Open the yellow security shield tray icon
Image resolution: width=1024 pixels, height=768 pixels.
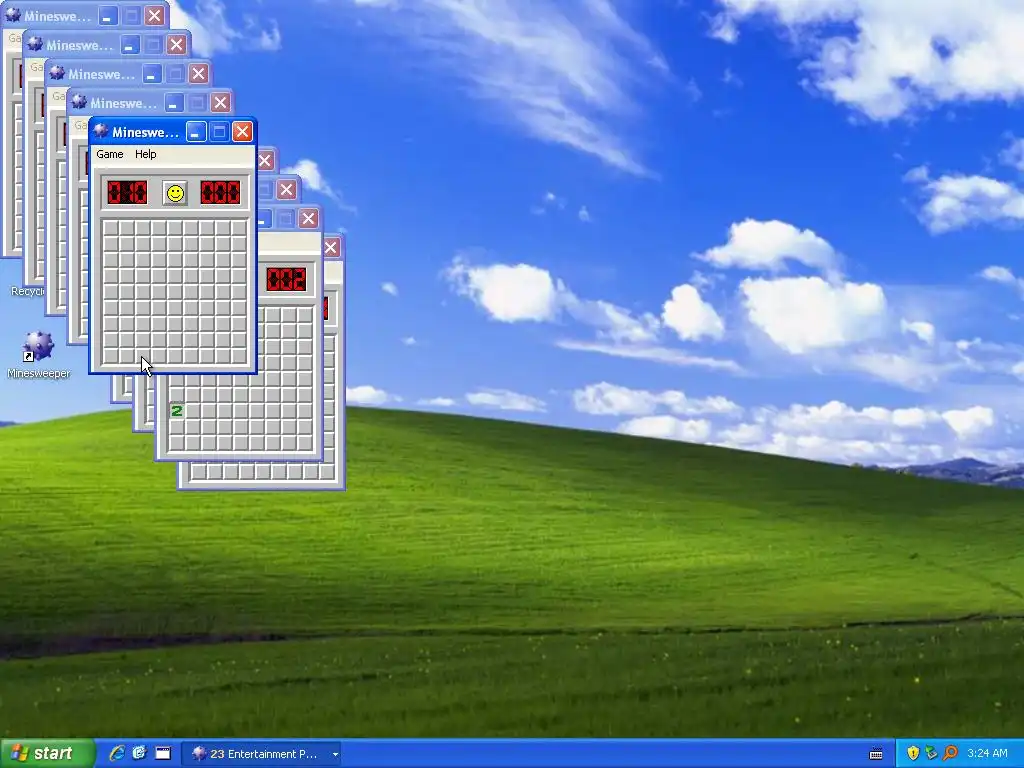913,753
